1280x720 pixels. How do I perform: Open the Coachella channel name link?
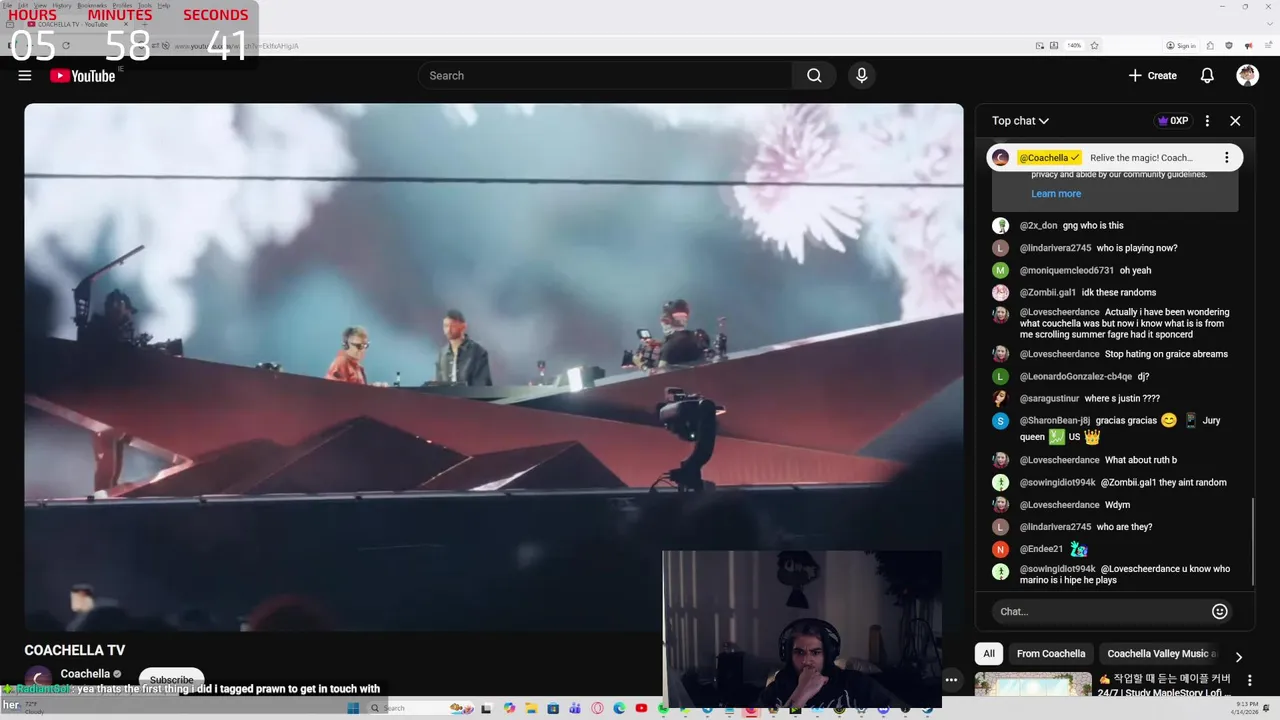click(x=85, y=674)
